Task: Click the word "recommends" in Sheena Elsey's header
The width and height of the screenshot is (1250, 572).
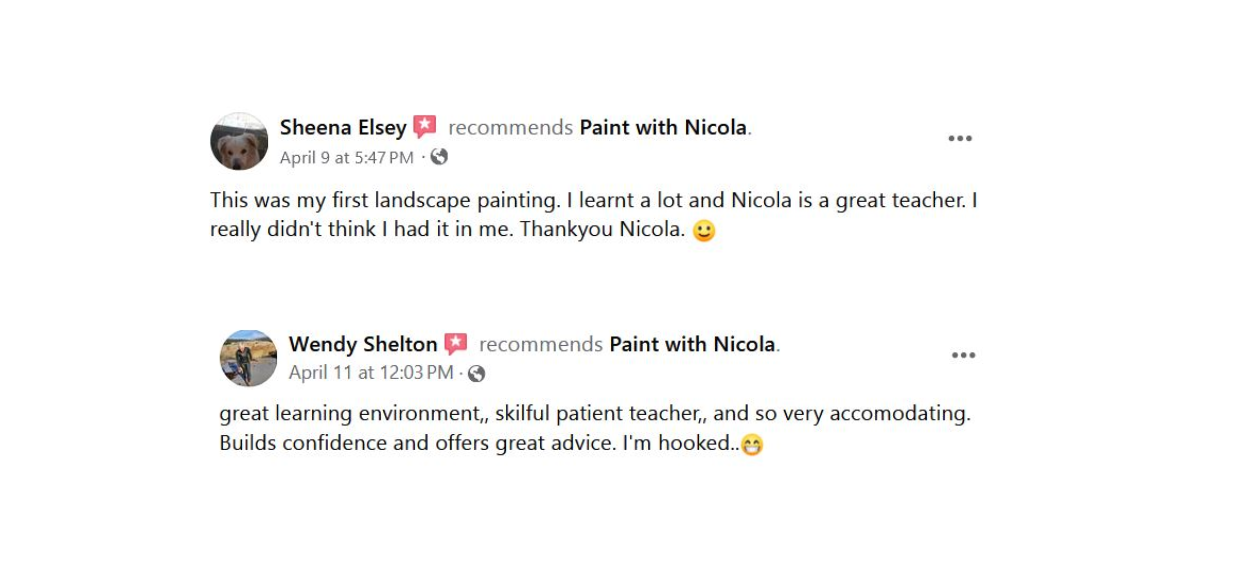Action: 510,128
